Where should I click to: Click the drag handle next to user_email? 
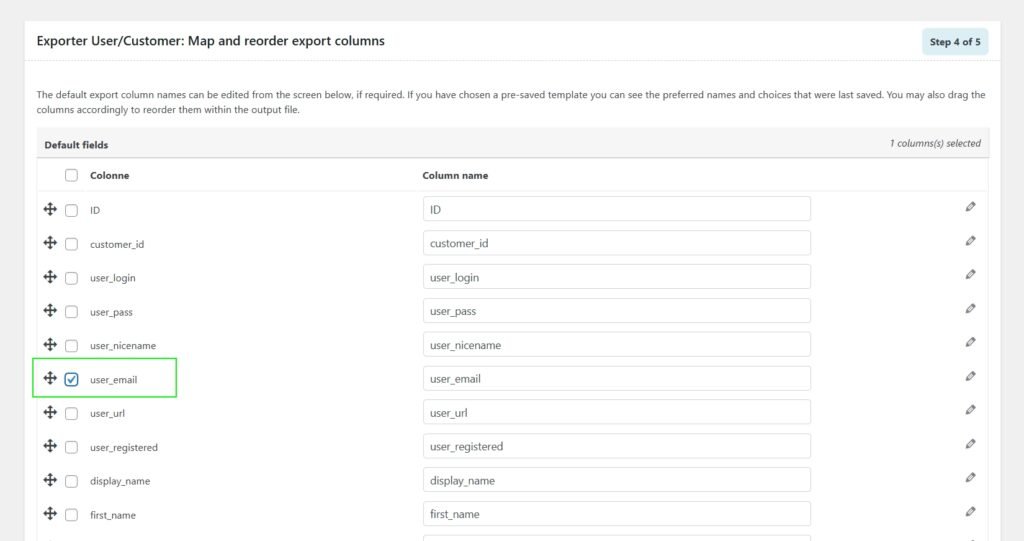(x=50, y=379)
